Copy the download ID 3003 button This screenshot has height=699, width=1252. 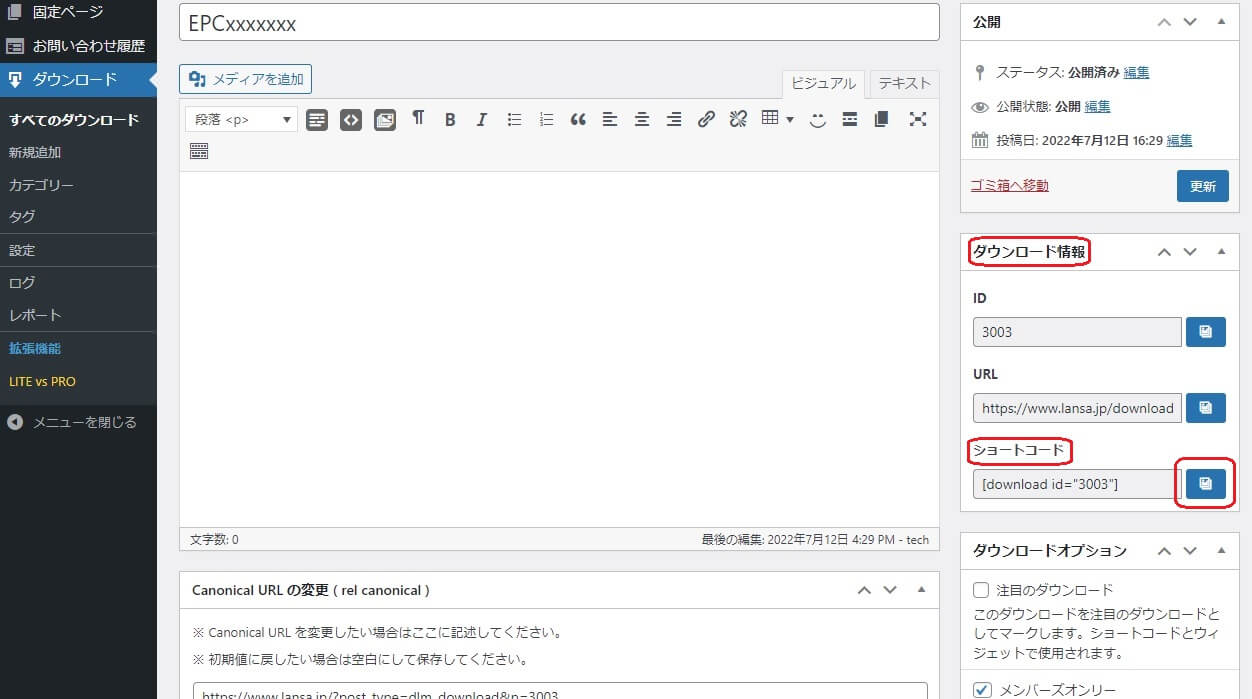pyautogui.click(x=1206, y=332)
